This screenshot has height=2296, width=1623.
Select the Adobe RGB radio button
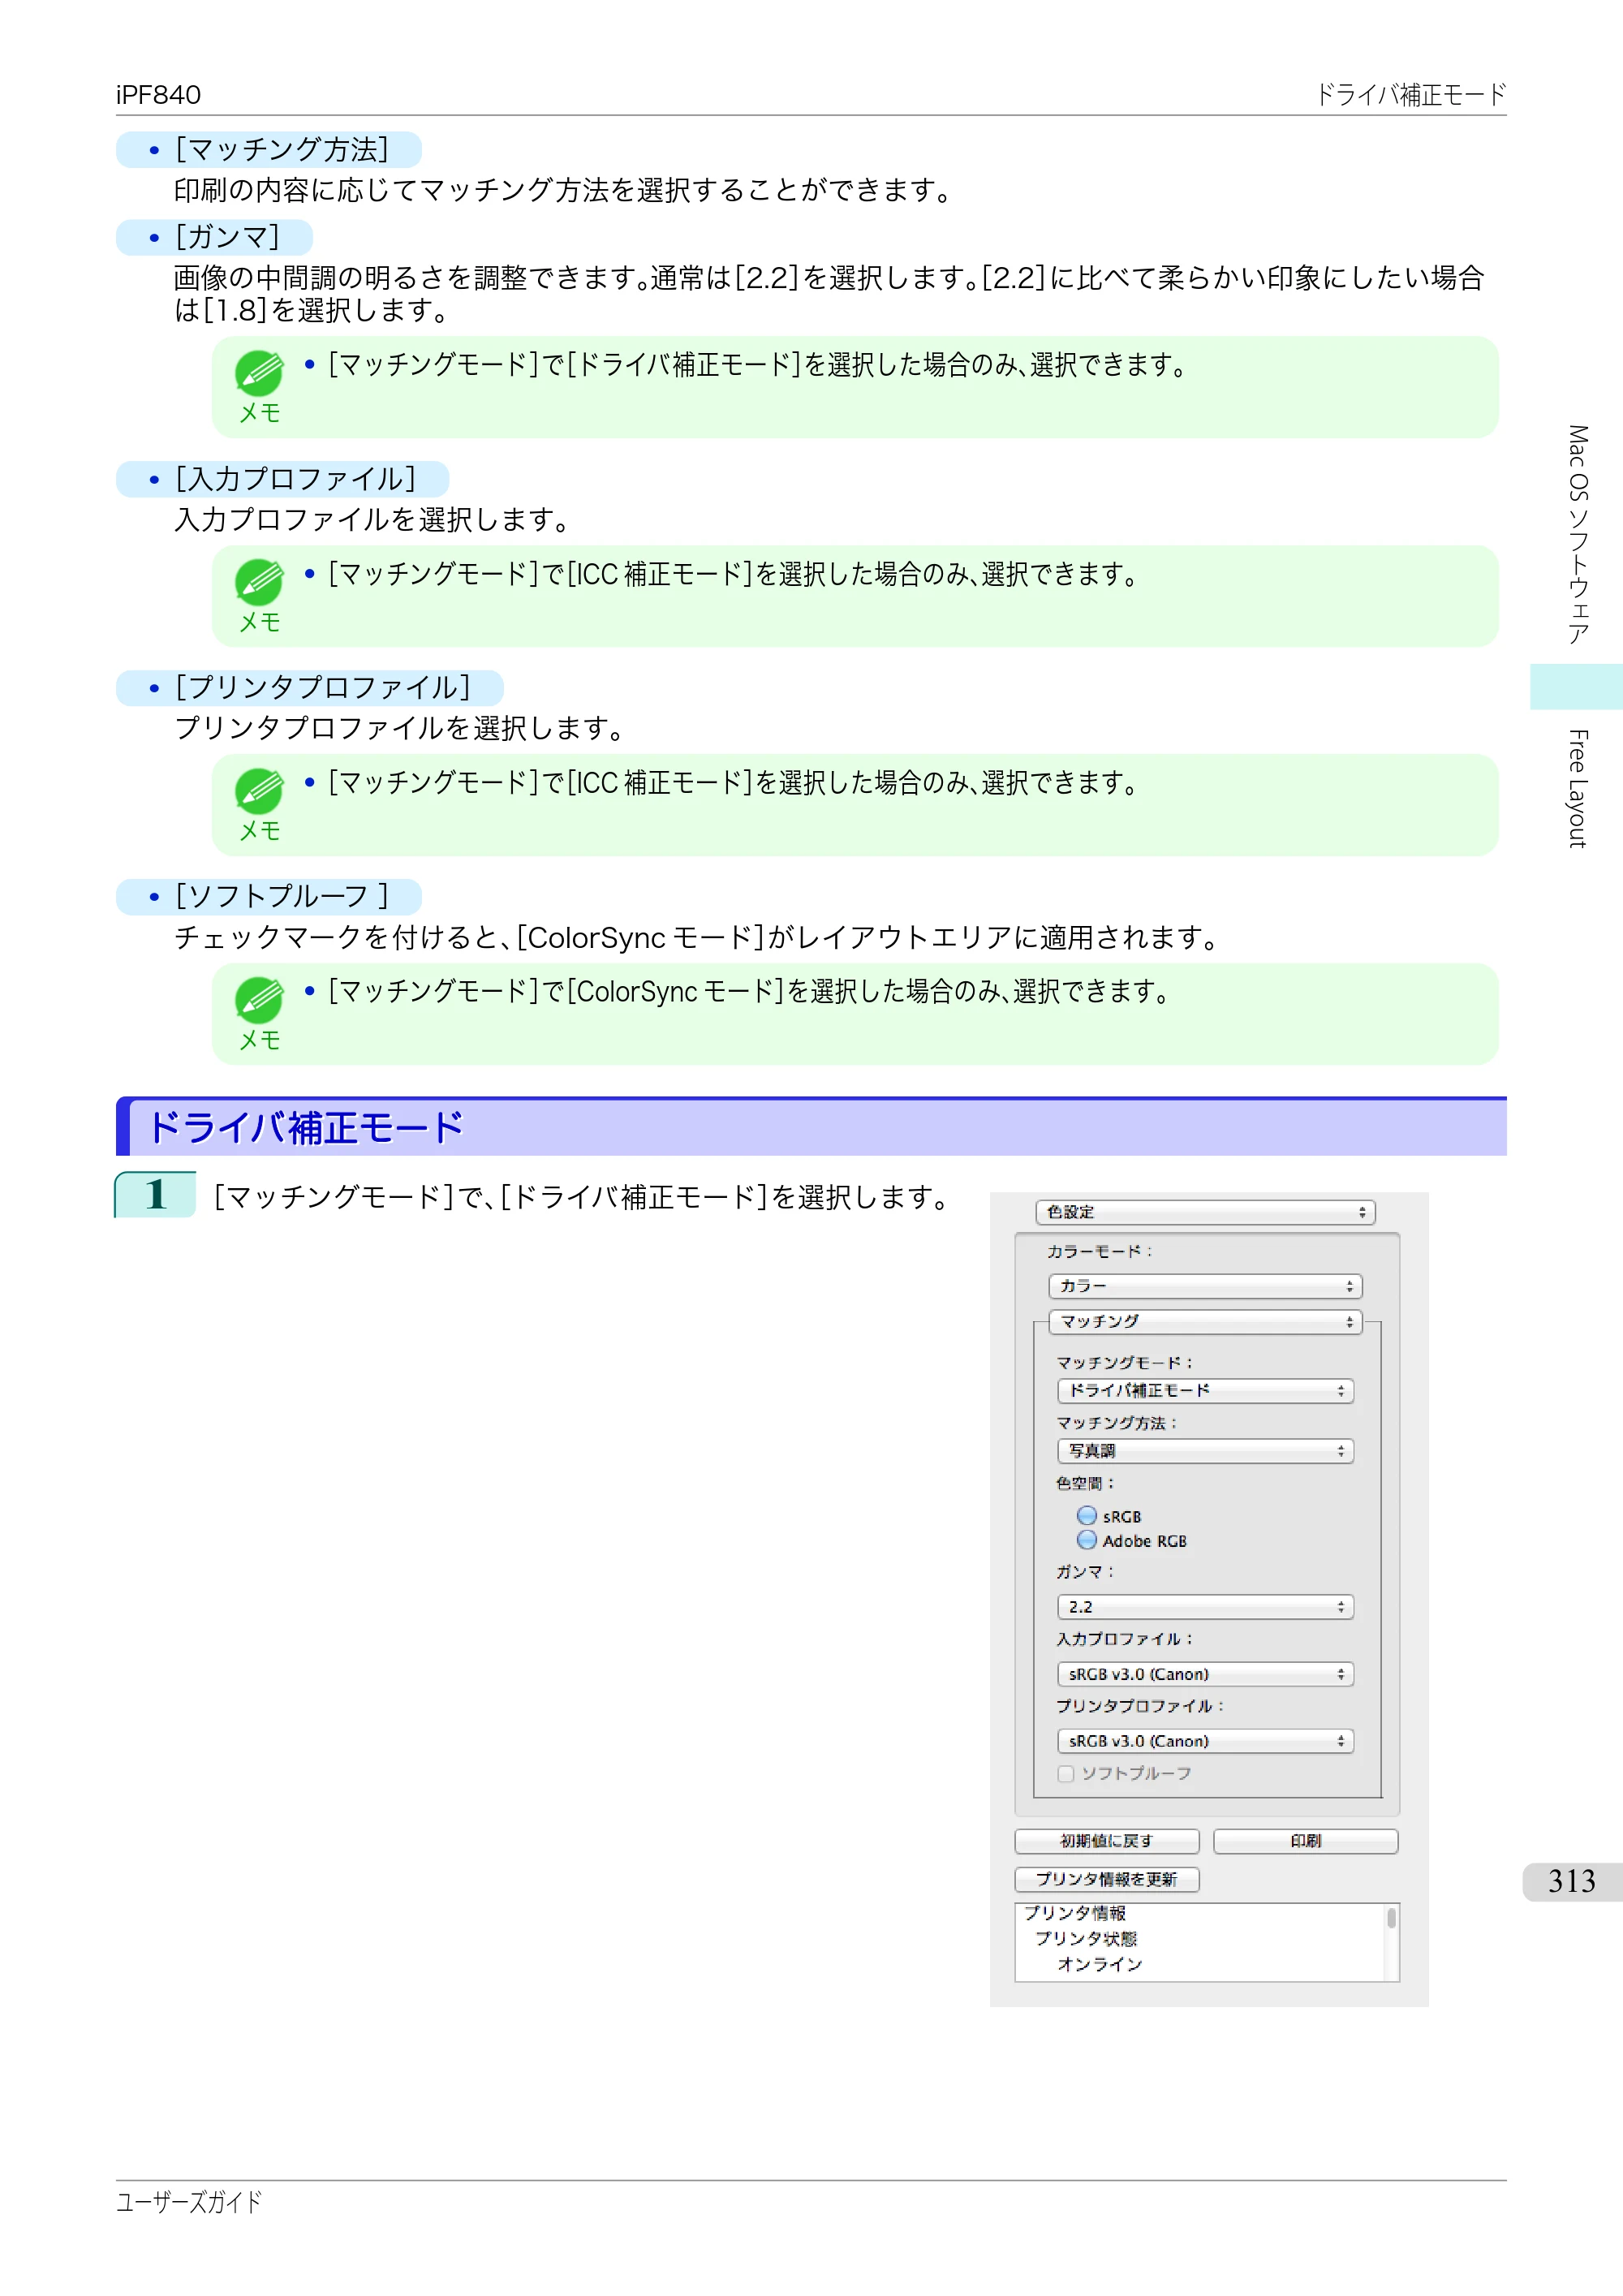[x=1087, y=1540]
